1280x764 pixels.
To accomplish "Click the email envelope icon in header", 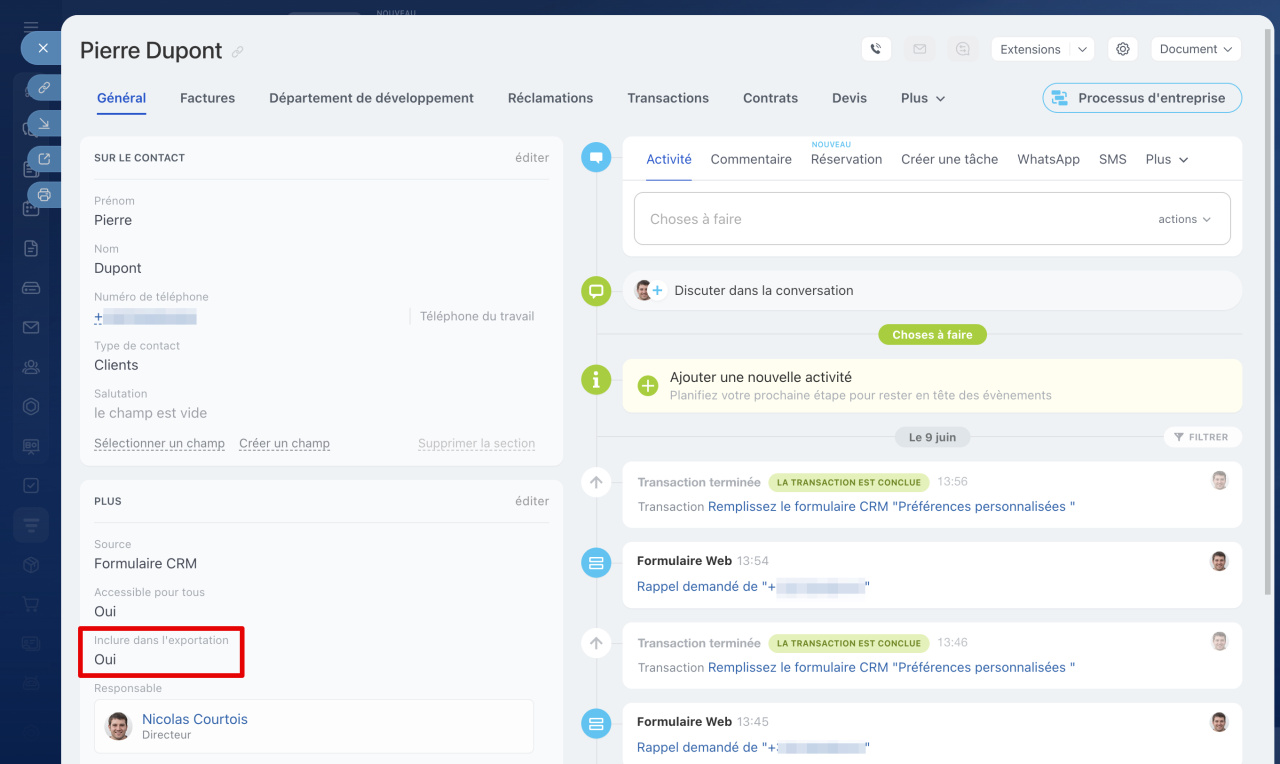I will tap(919, 49).
